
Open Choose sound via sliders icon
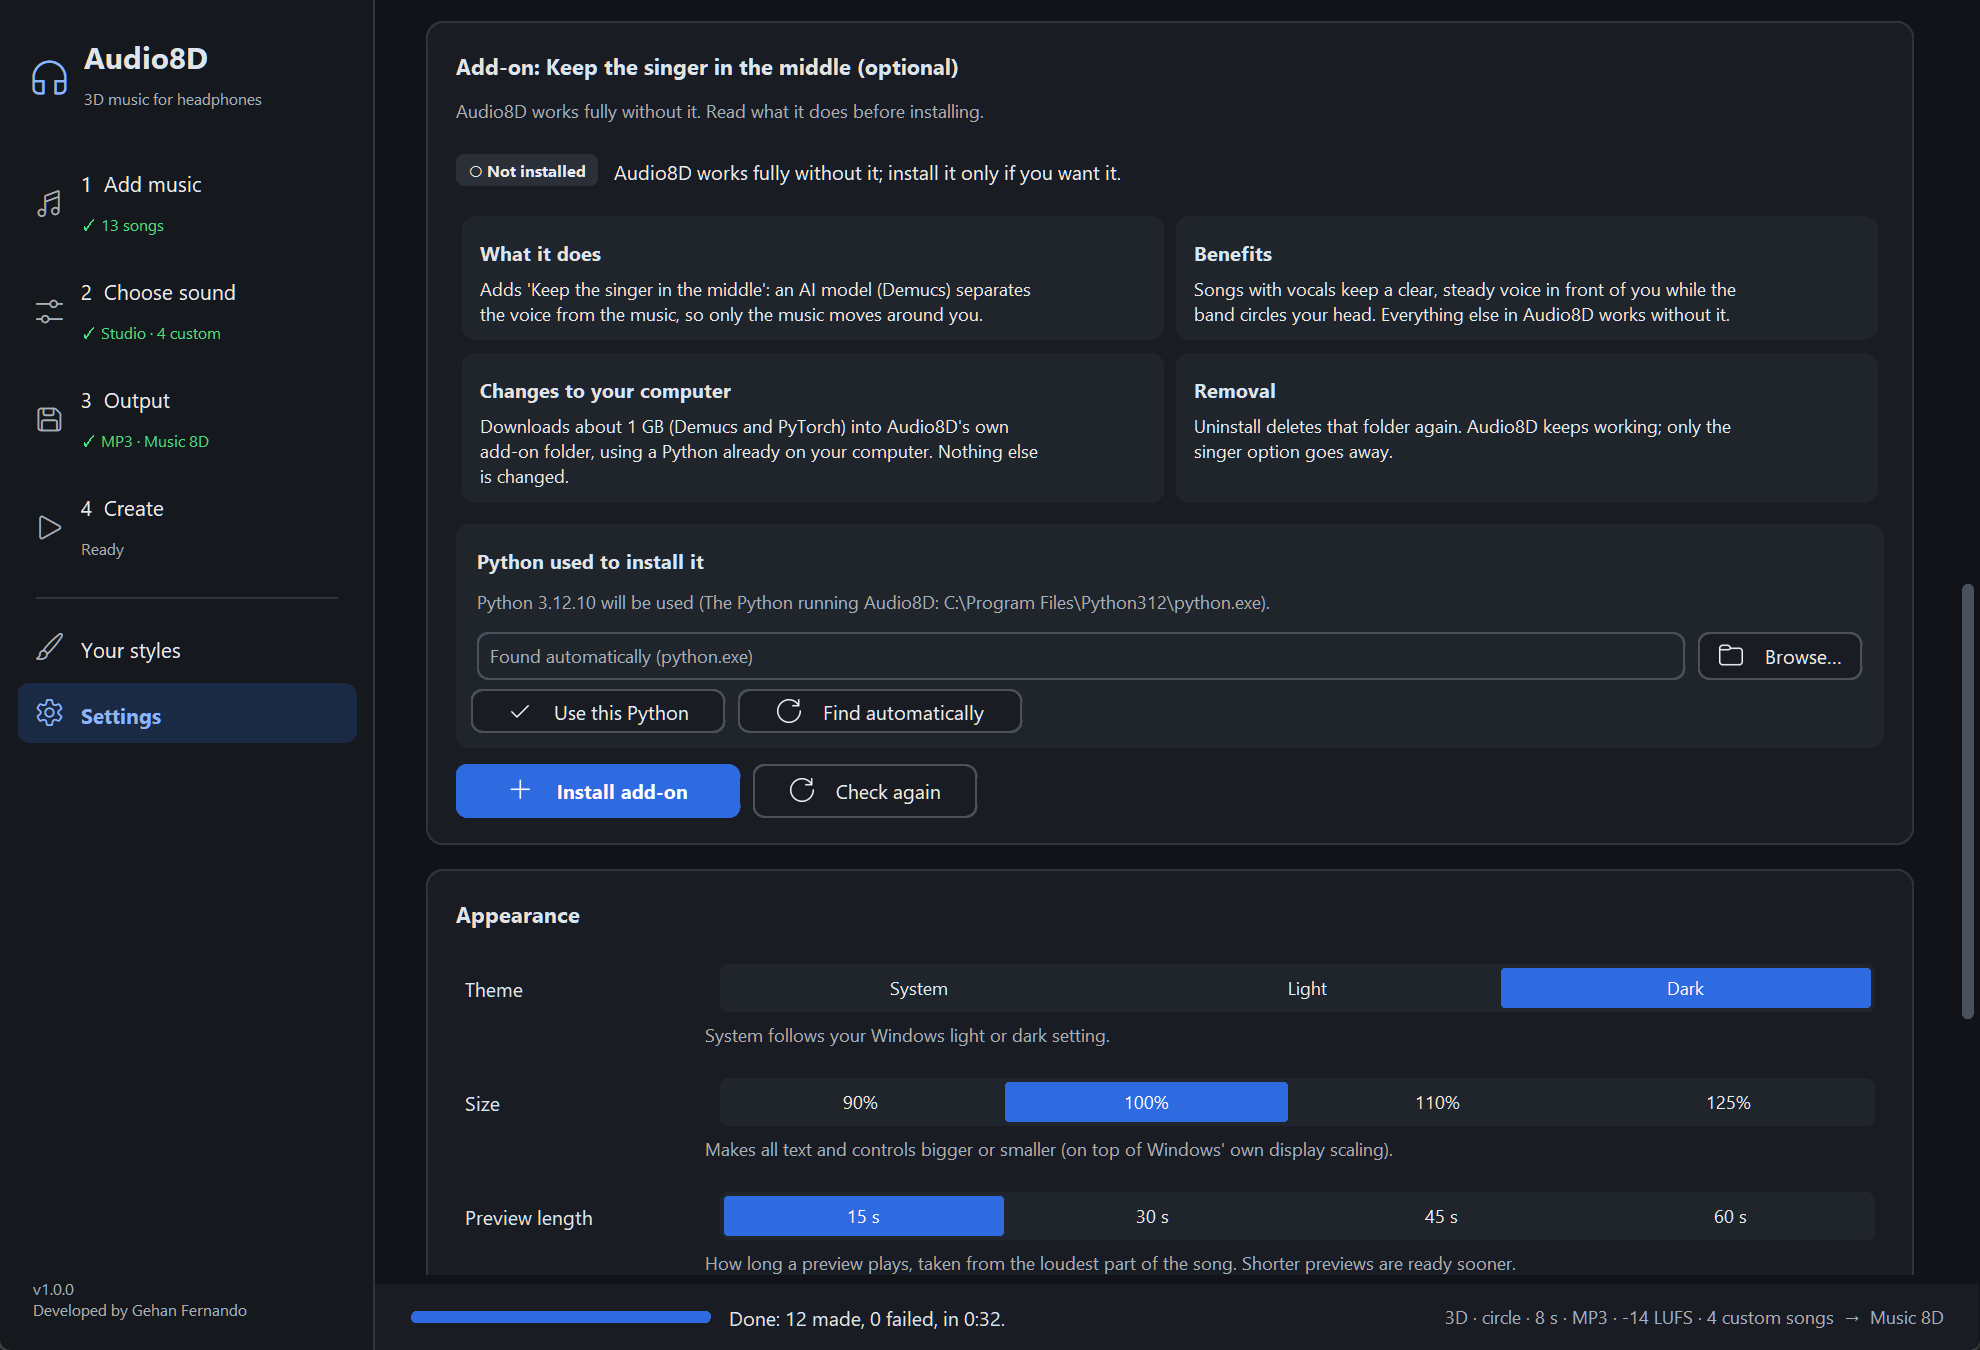[49, 312]
